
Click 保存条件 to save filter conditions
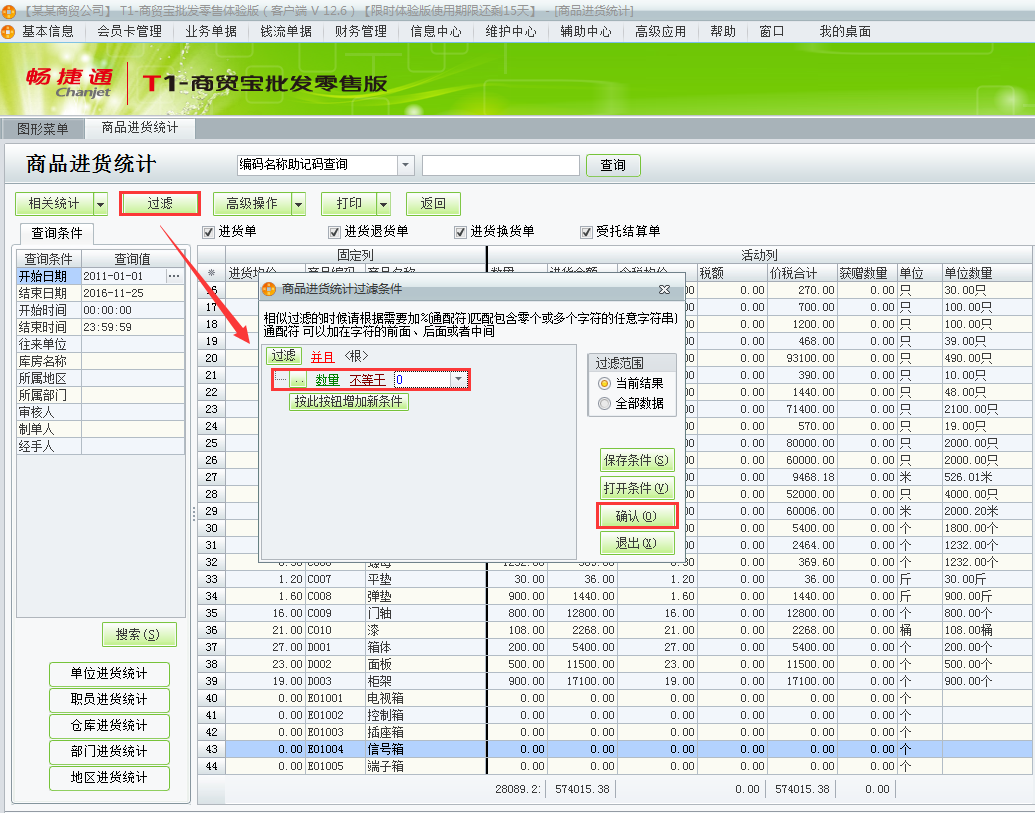point(637,460)
